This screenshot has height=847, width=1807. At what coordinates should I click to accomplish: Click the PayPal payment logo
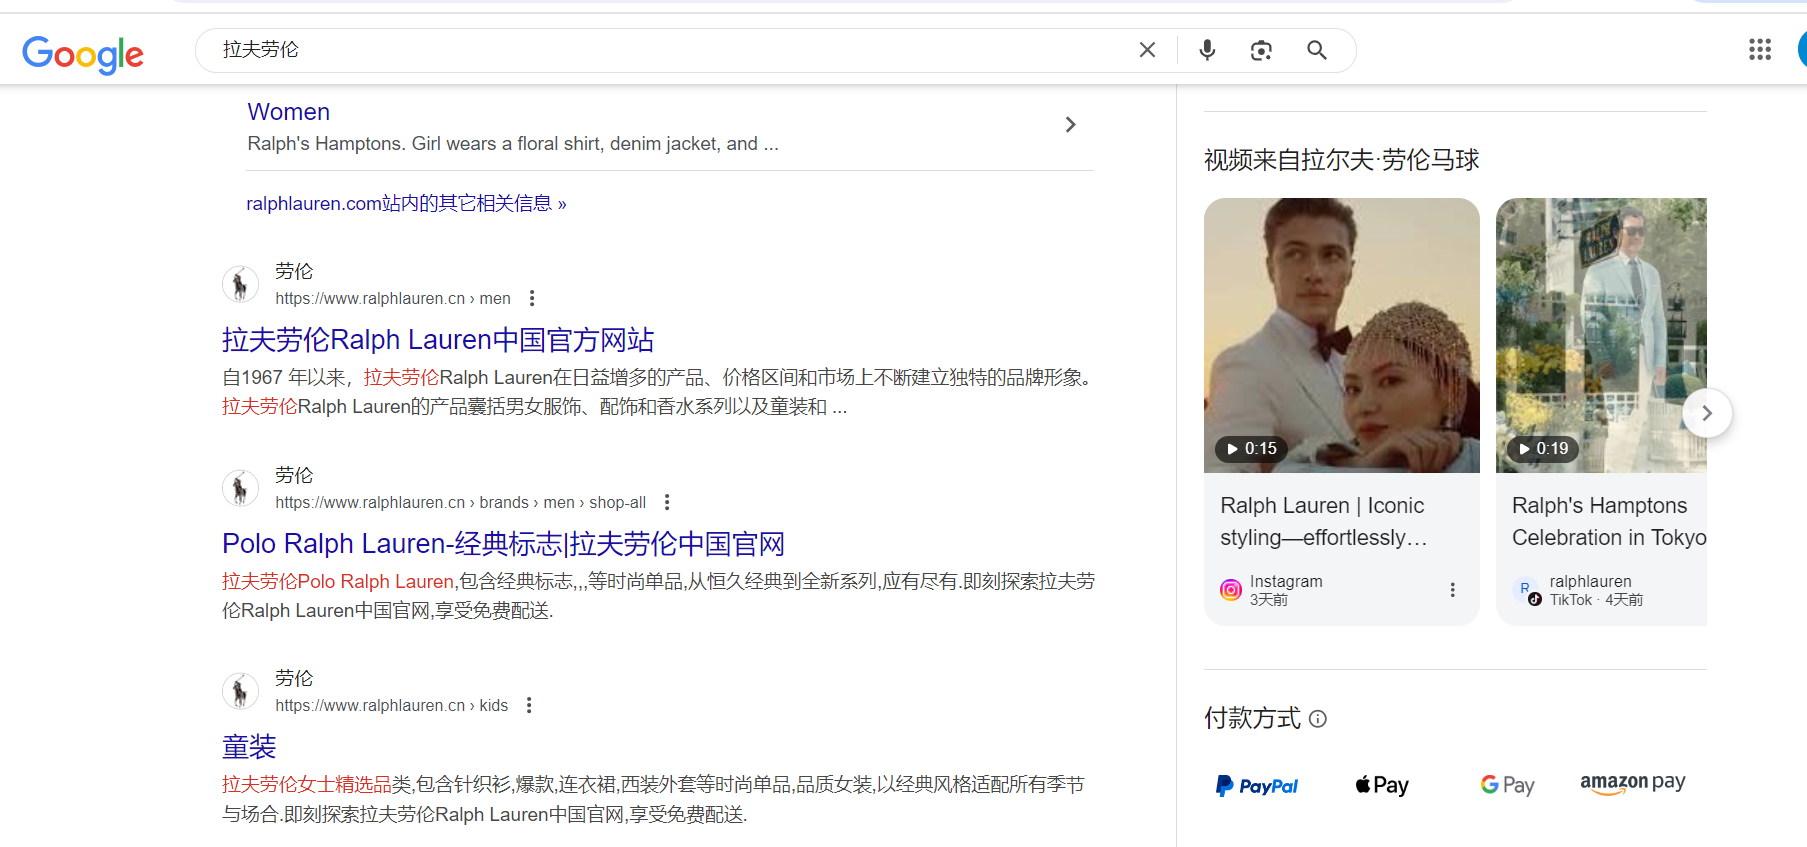click(x=1257, y=786)
